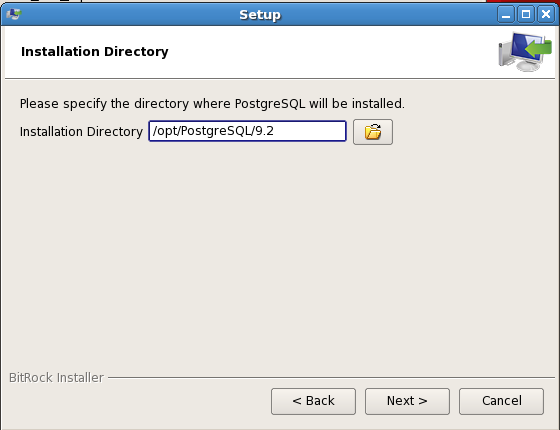Maximize the Setup window

pos(526,15)
